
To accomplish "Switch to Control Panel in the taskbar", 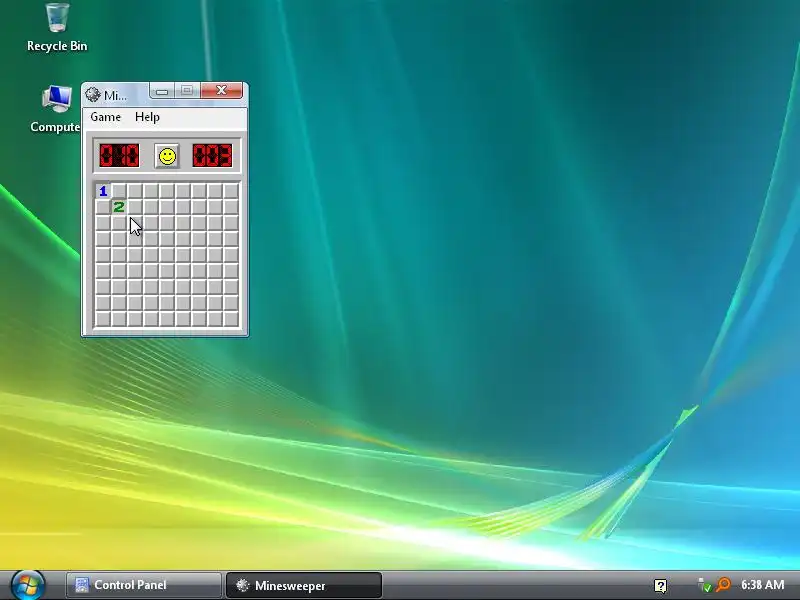I will point(143,585).
